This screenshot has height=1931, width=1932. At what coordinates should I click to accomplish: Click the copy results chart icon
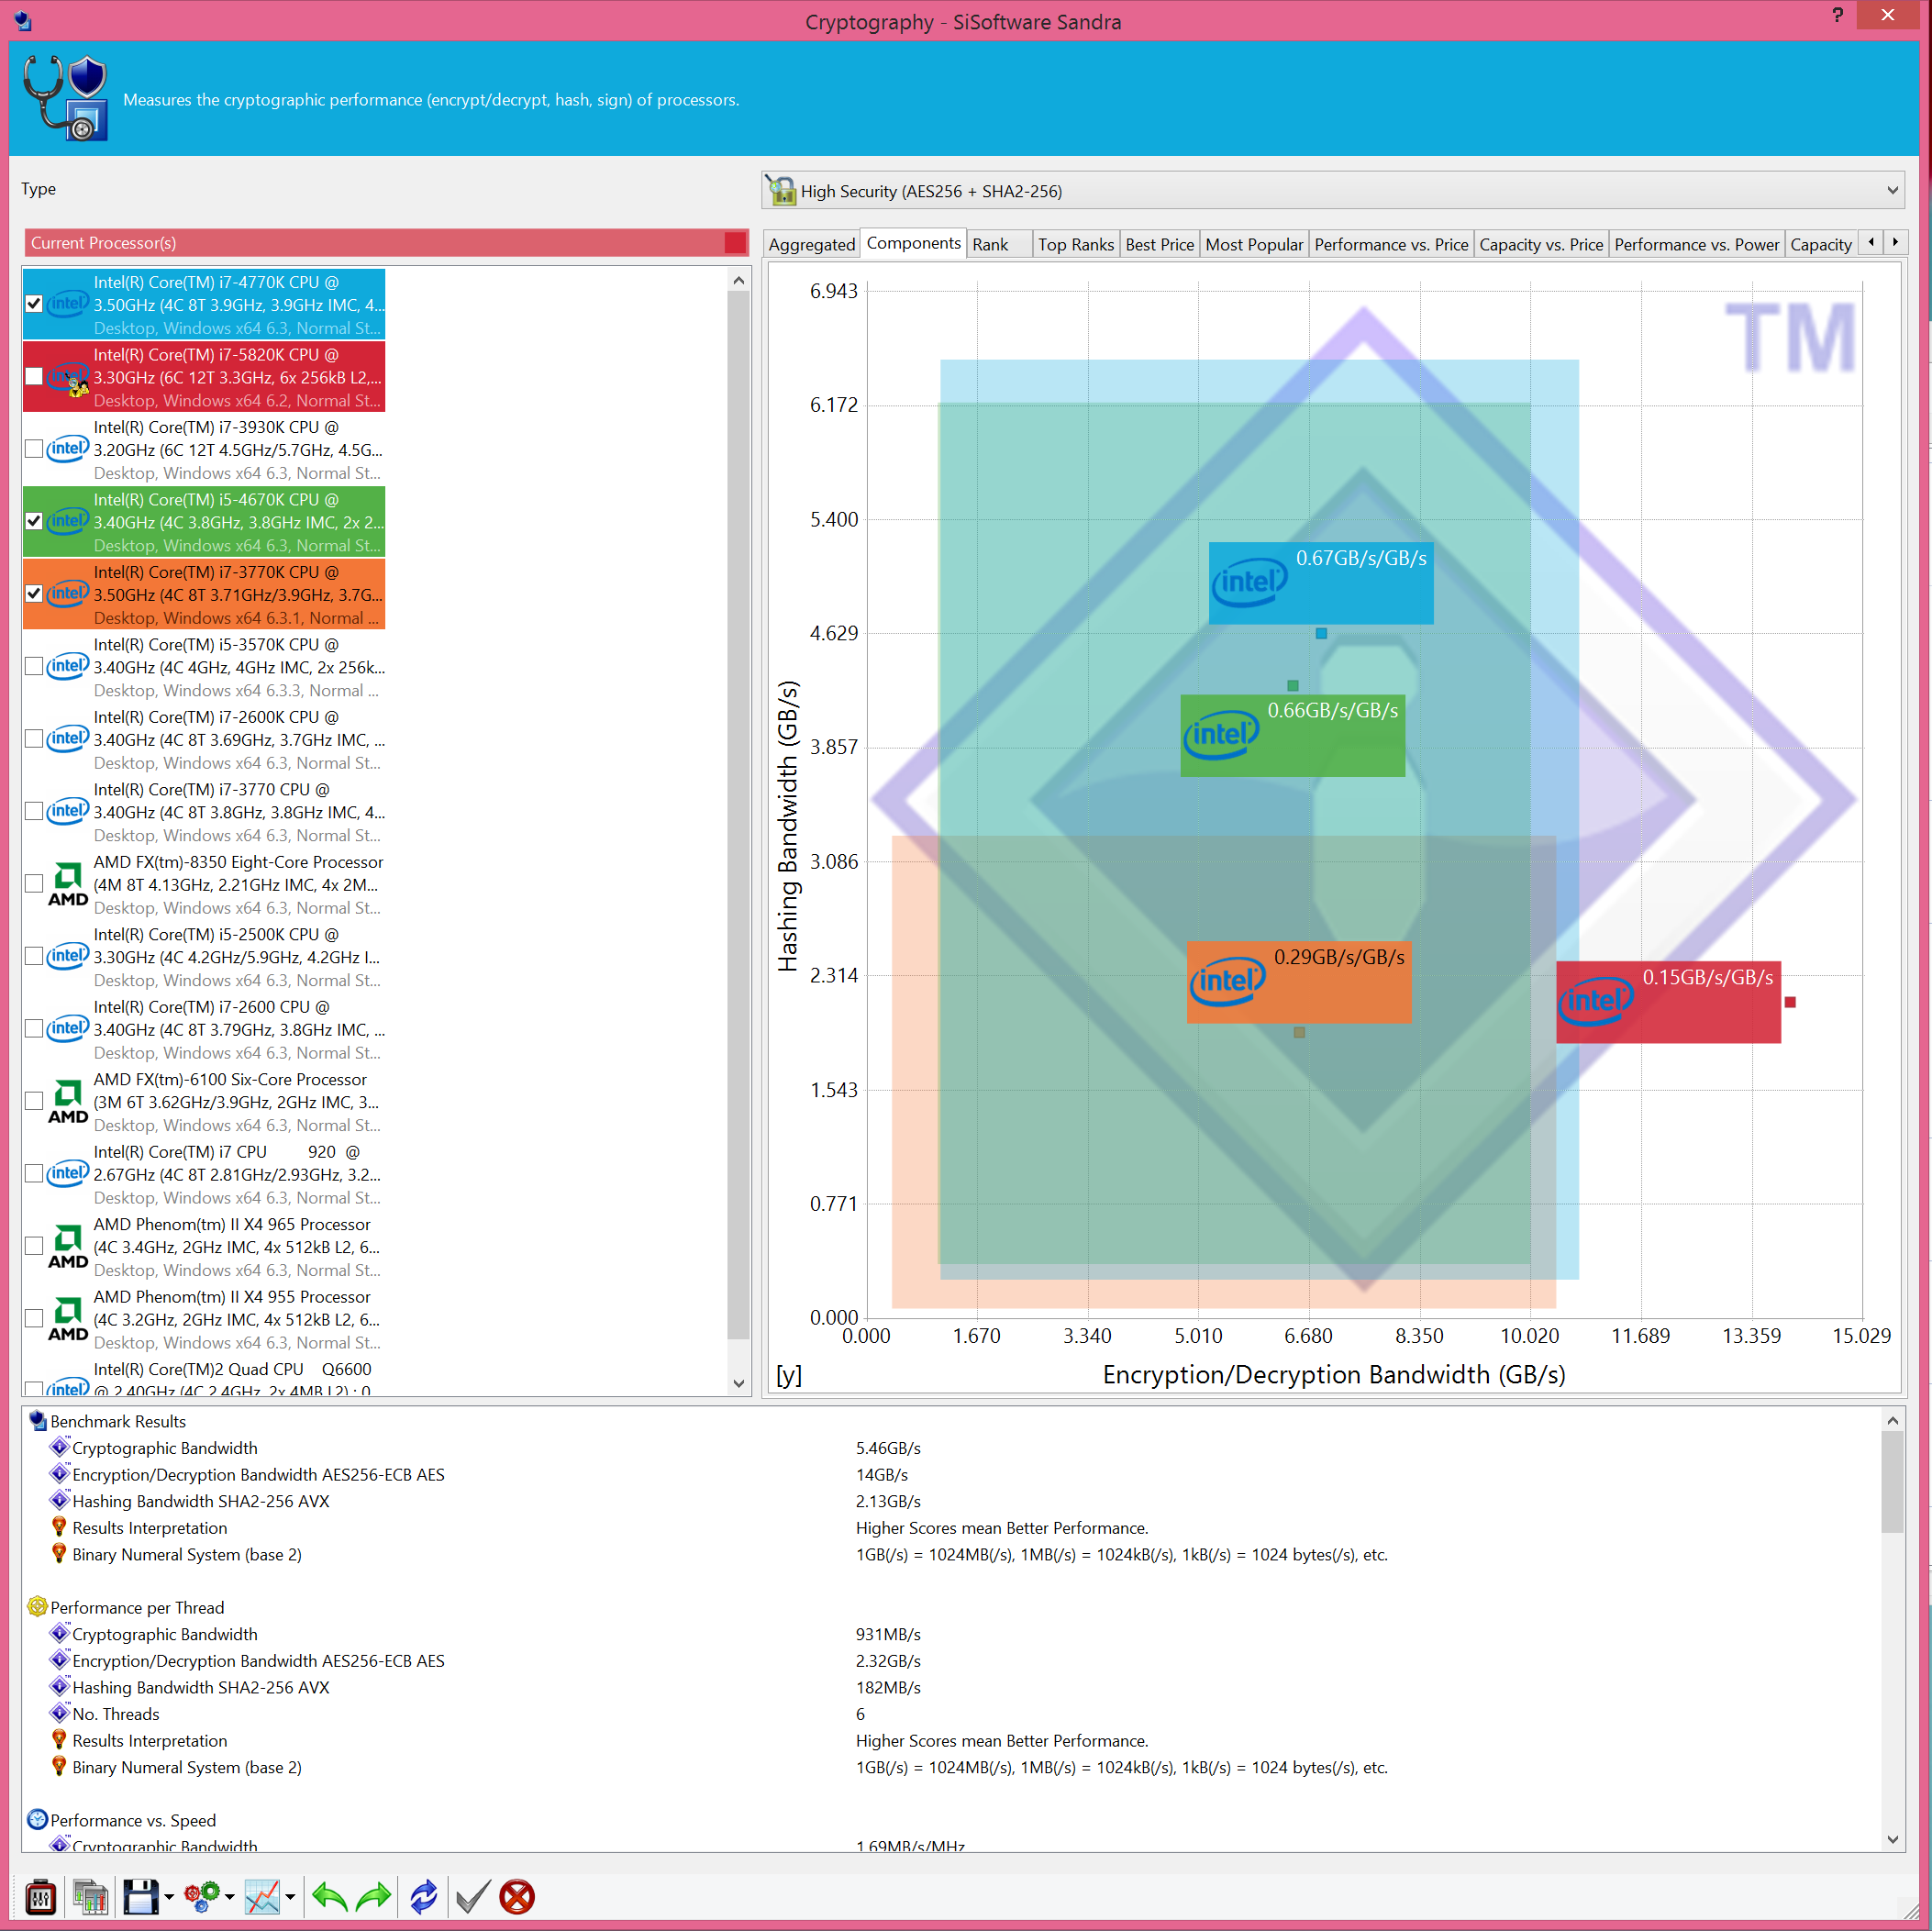[90, 1897]
